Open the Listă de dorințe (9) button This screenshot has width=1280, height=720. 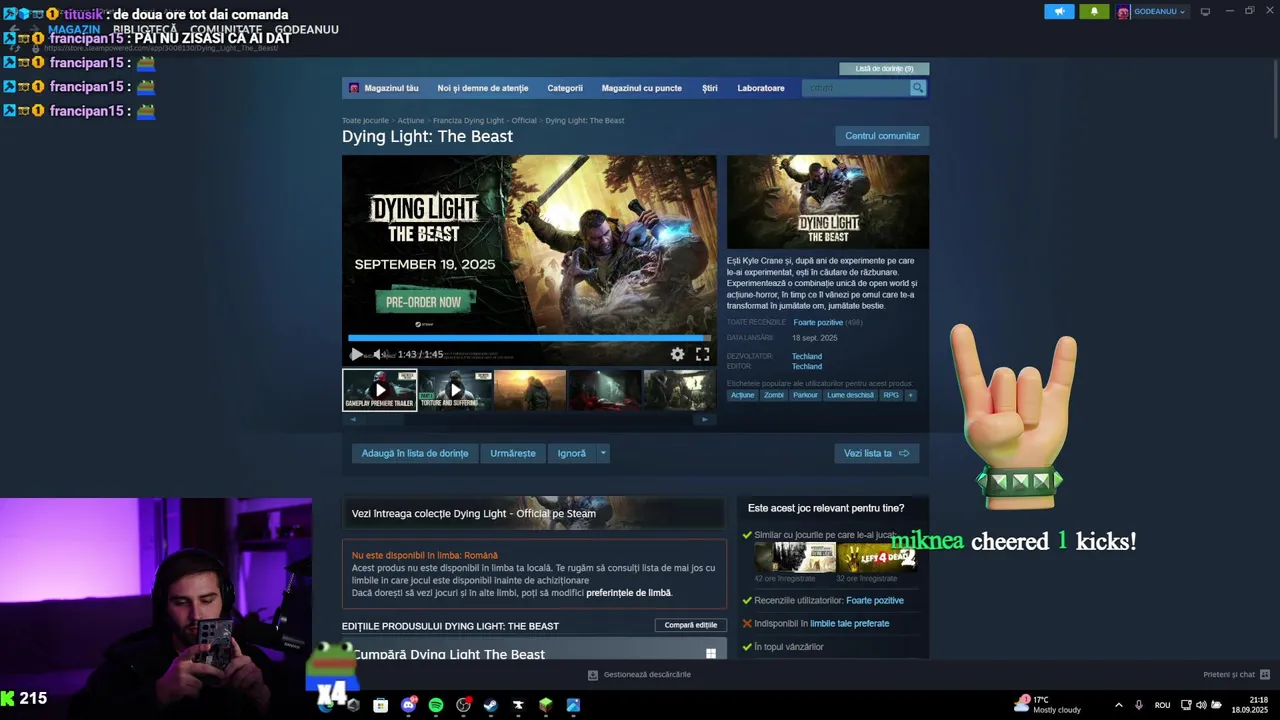[x=884, y=69]
